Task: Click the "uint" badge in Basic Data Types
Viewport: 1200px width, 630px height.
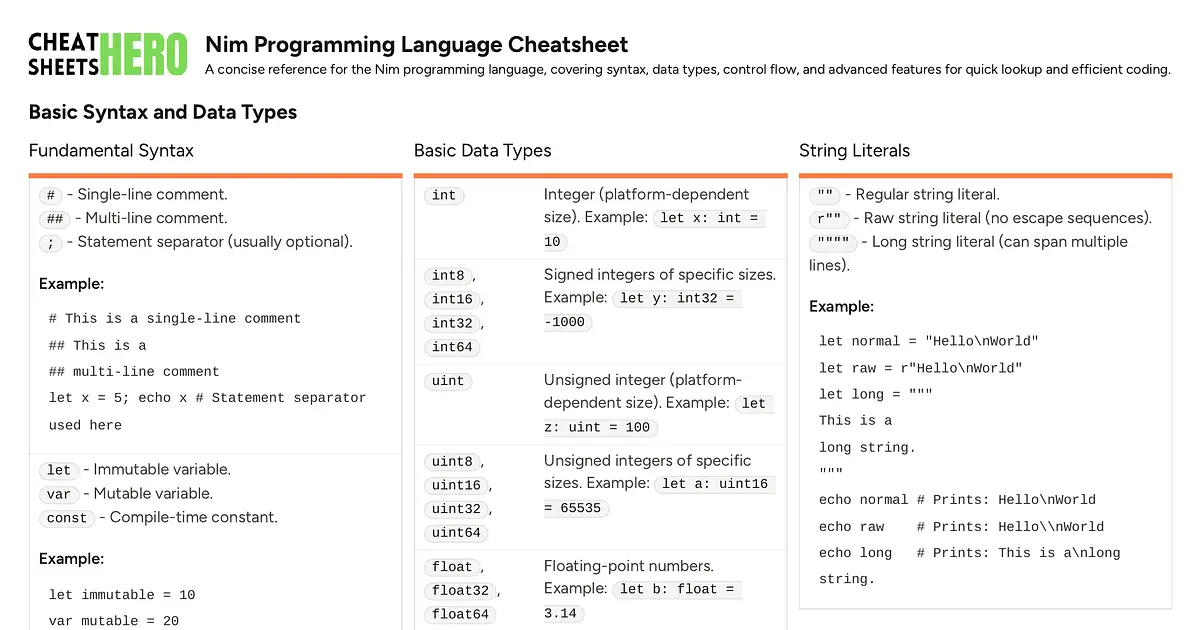Action: pyautogui.click(x=447, y=381)
